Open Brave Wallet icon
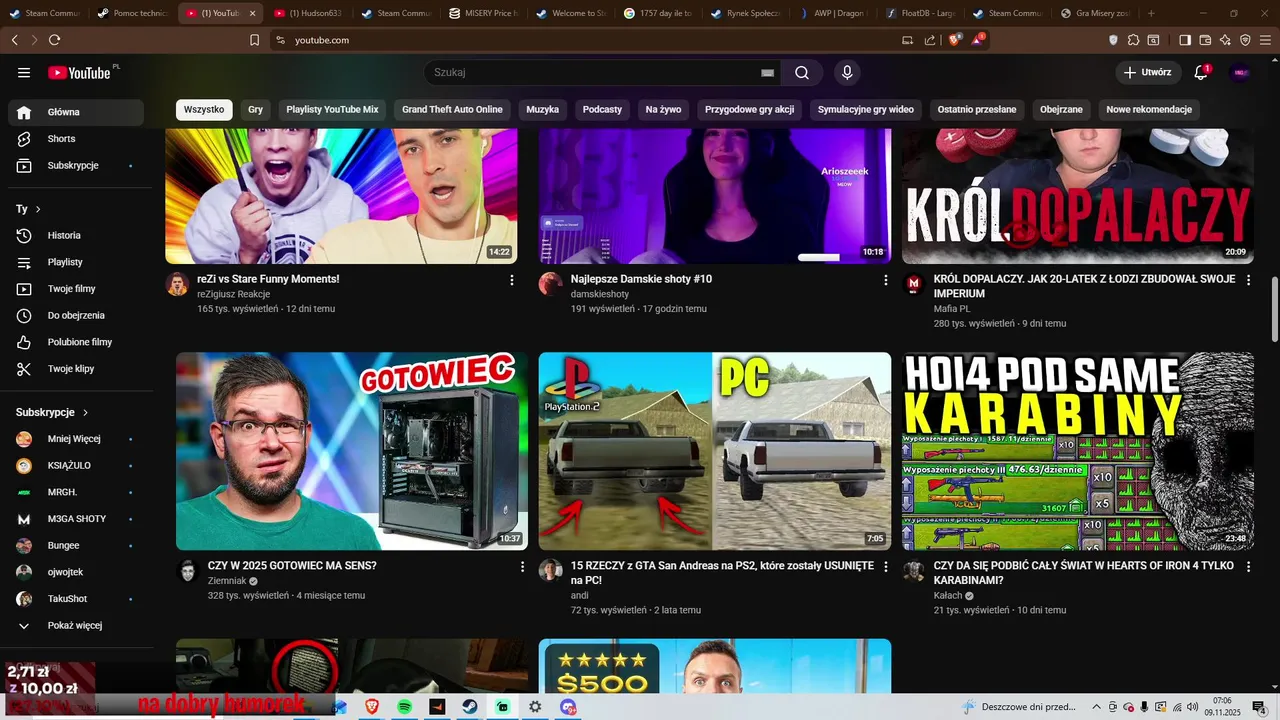This screenshot has height=720, width=1280. [x=1205, y=40]
